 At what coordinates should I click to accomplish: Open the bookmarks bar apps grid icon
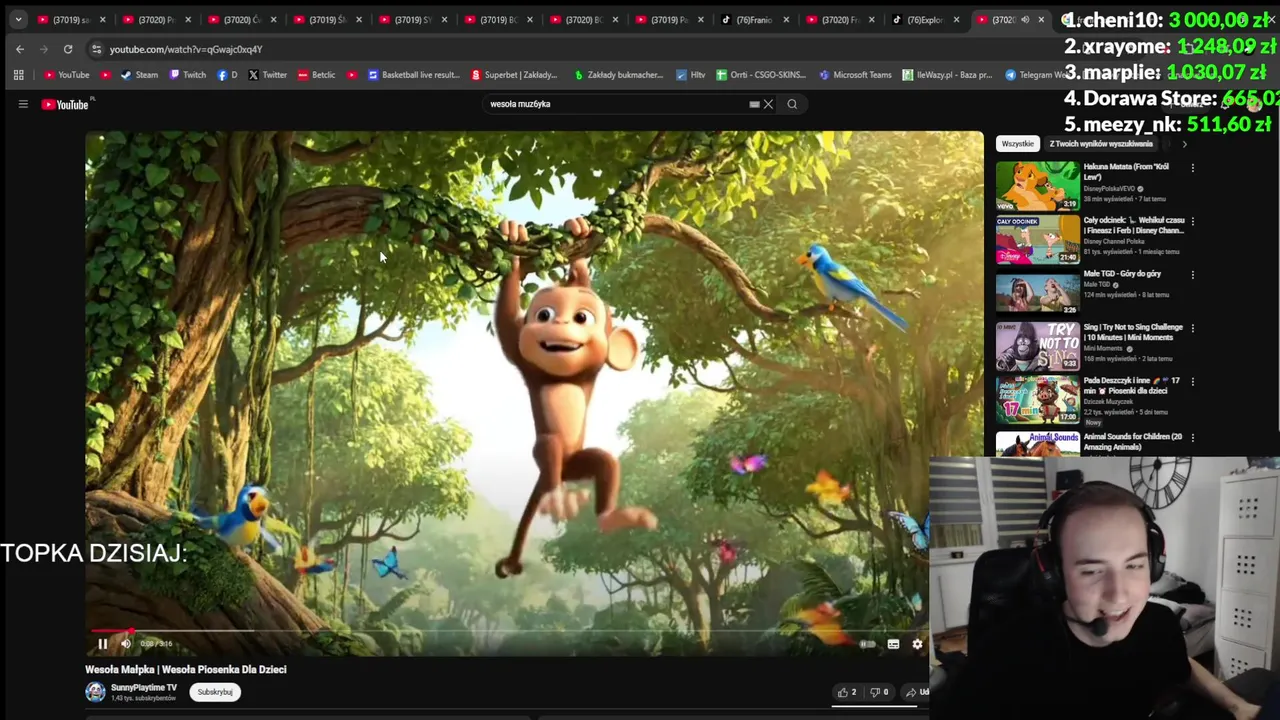[18, 75]
